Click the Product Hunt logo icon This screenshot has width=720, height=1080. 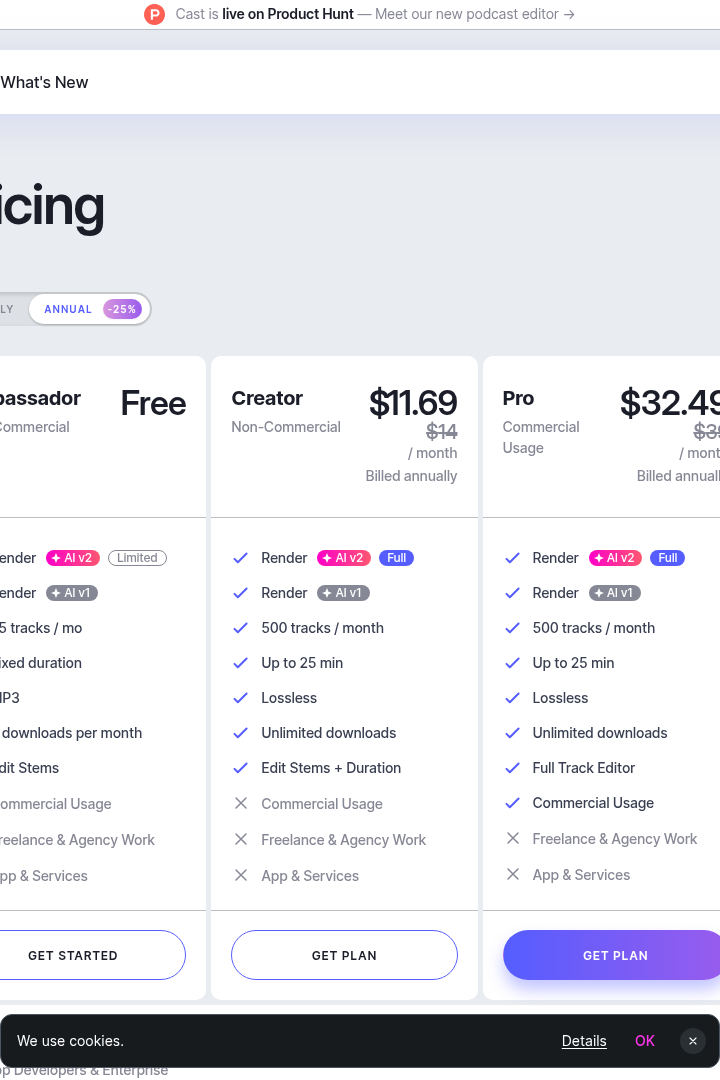(x=154, y=14)
